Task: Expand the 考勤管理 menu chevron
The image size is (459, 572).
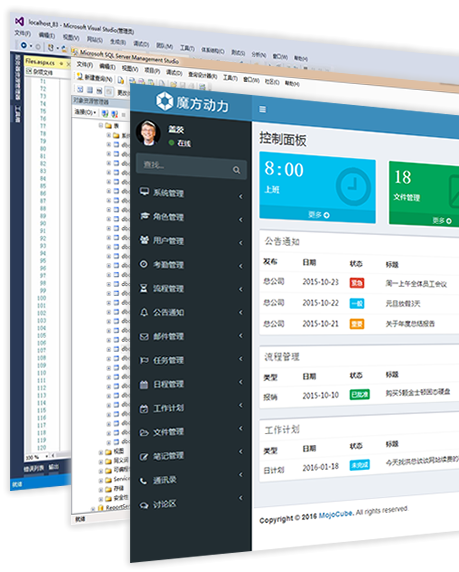Action: (x=241, y=266)
